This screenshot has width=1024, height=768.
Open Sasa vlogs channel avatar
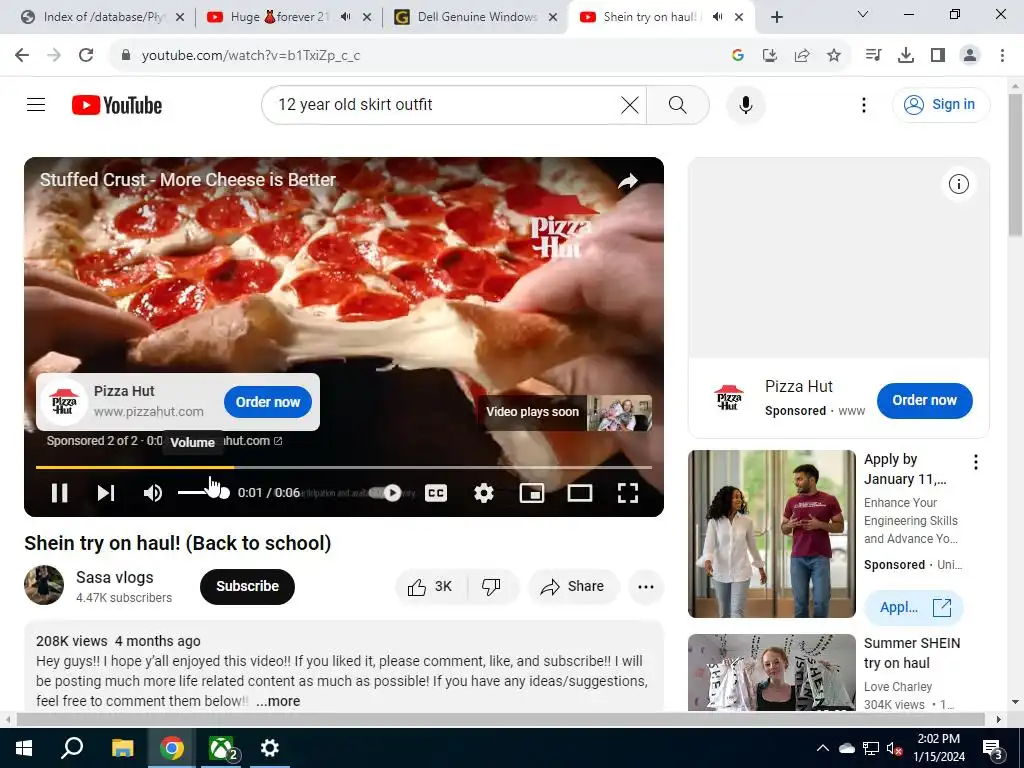pyautogui.click(x=44, y=585)
